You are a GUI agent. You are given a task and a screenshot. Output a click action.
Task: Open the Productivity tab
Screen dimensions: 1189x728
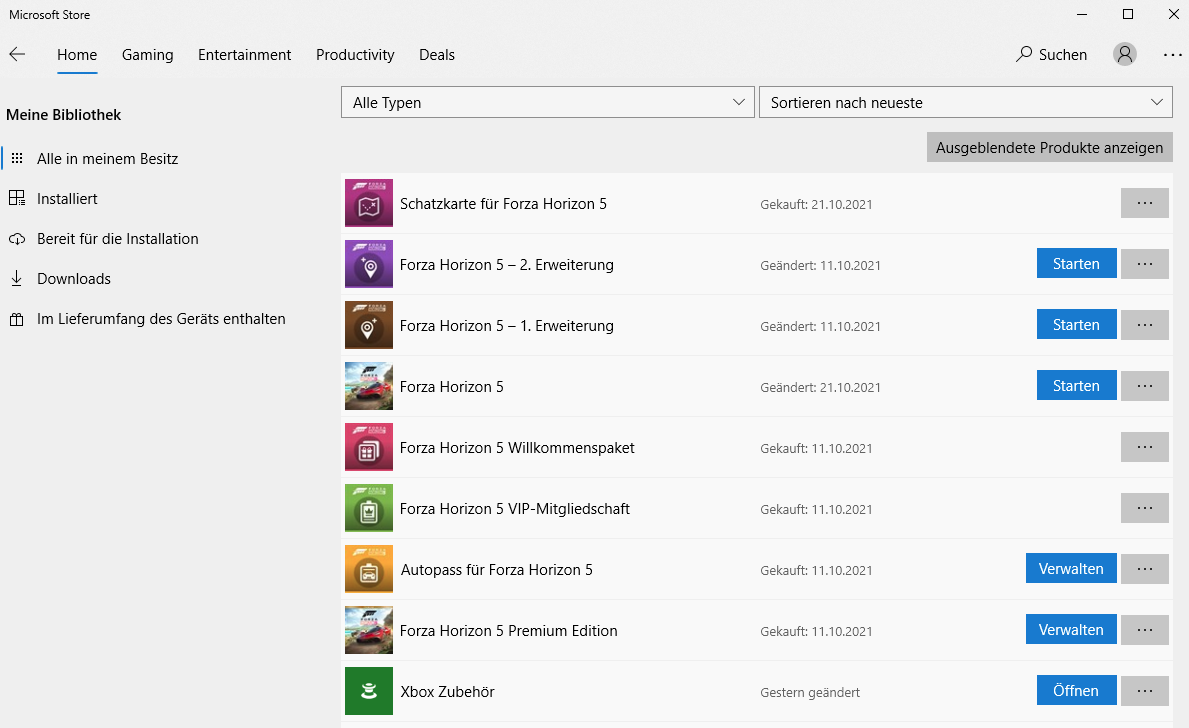(355, 55)
